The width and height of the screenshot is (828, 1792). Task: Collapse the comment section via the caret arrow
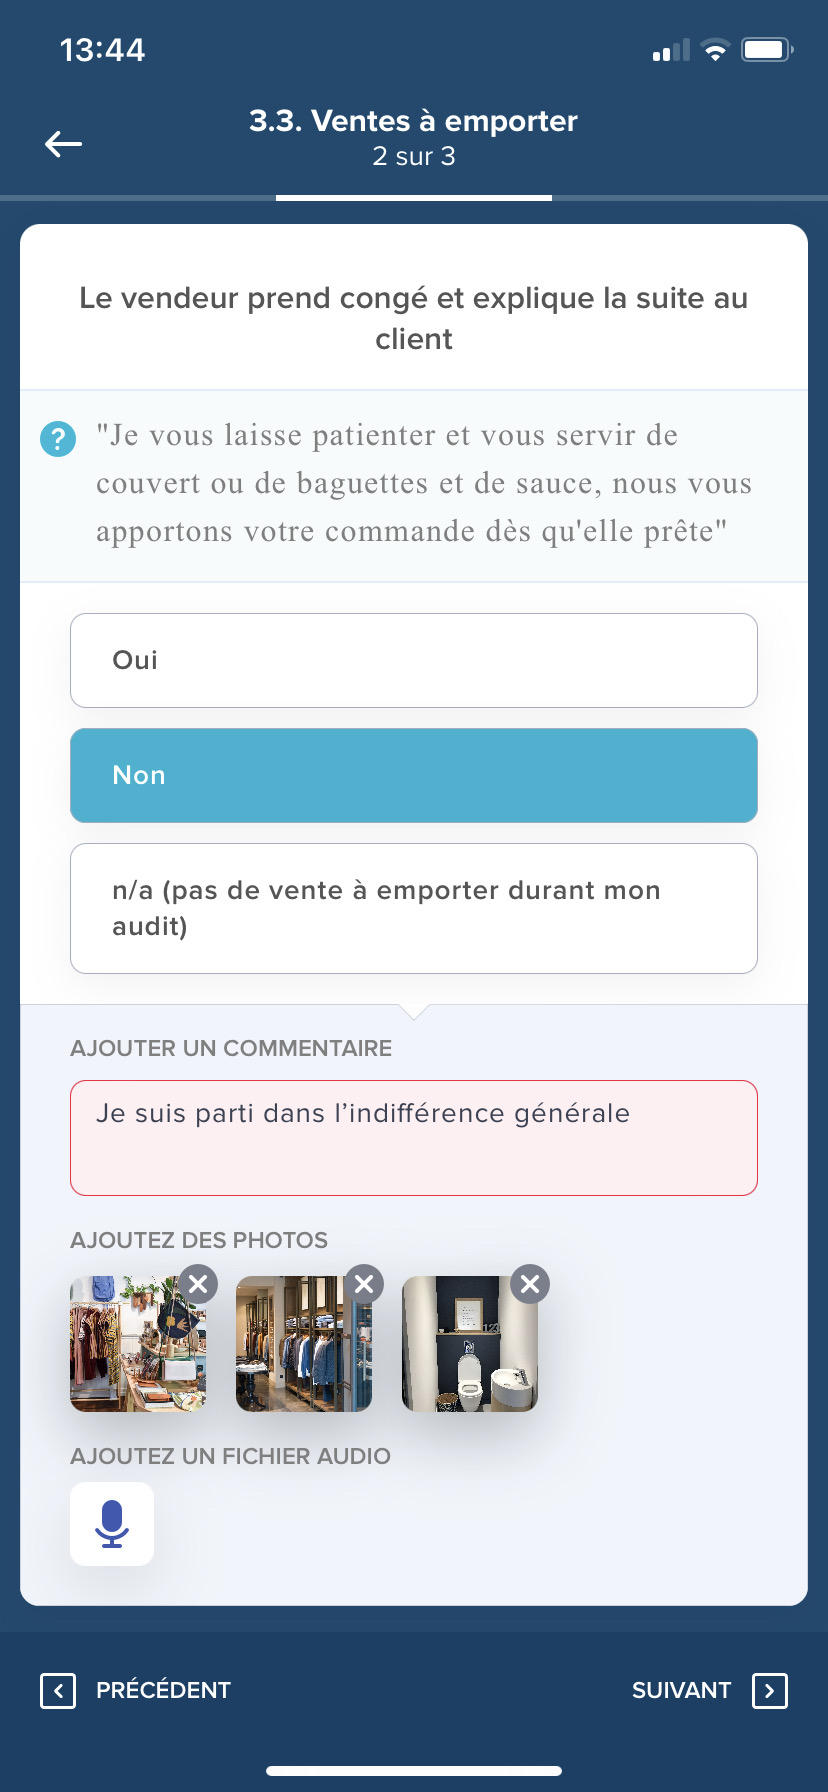(x=413, y=1012)
